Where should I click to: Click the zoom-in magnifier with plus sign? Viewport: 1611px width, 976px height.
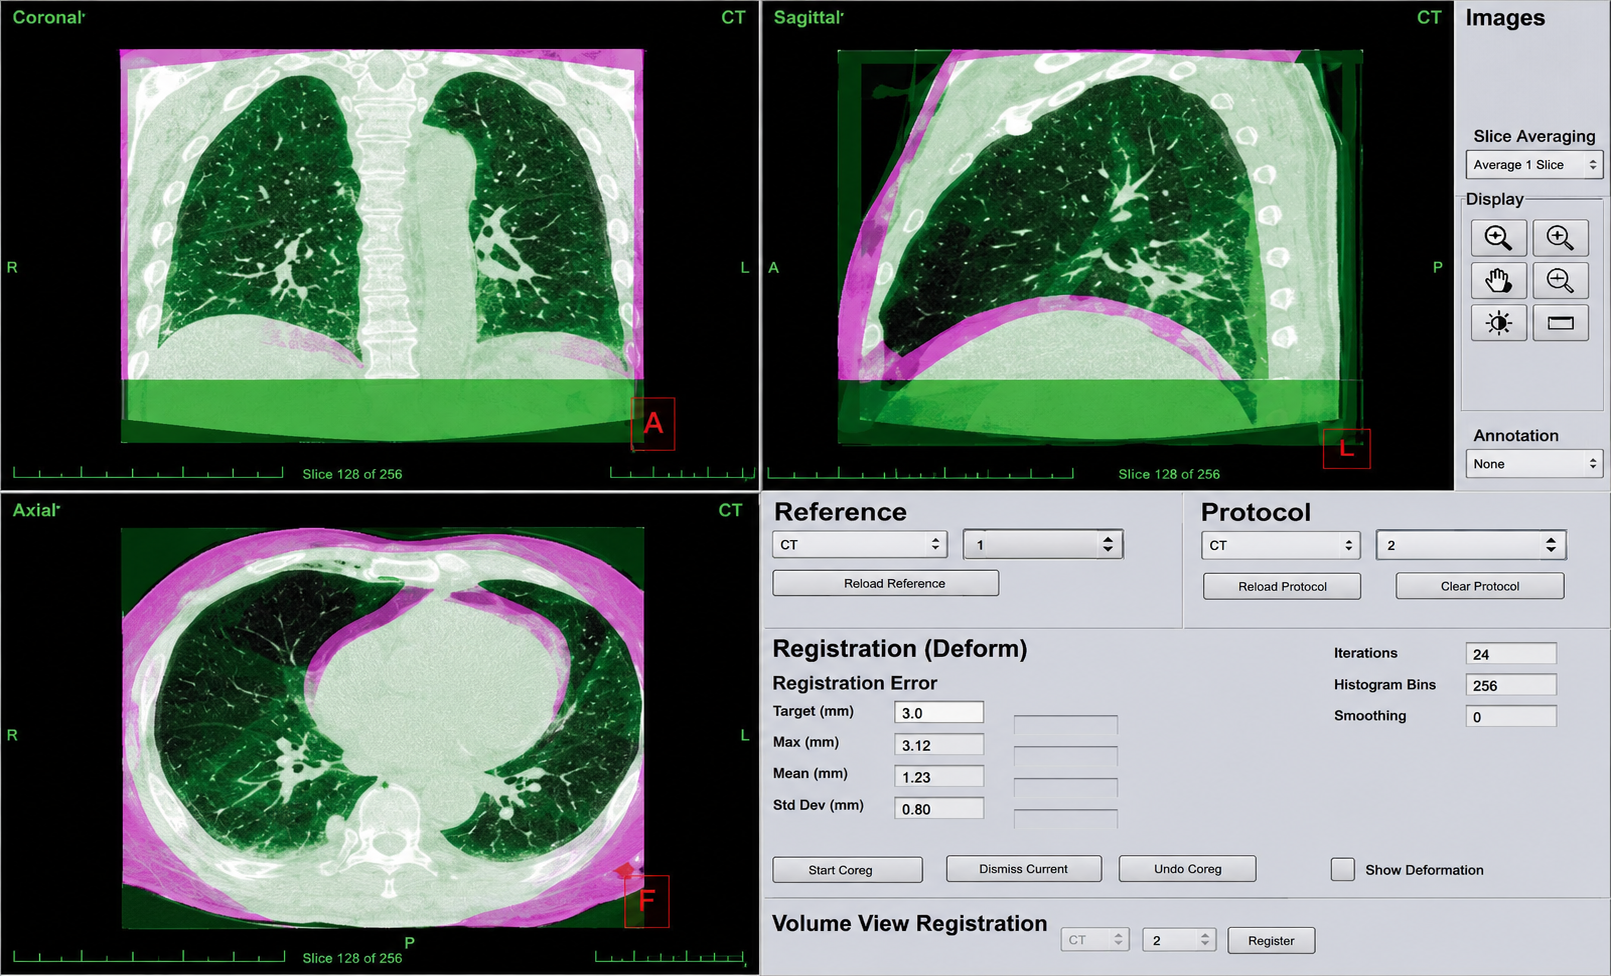click(1560, 238)
